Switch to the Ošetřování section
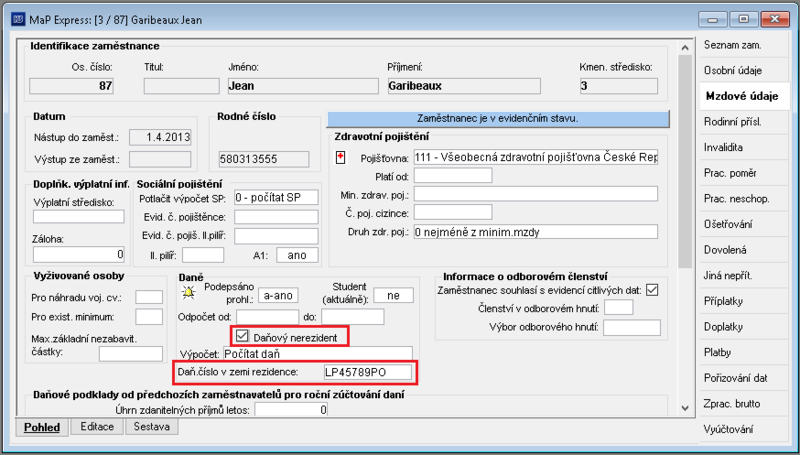Viewport: 800px width, 455px height. pyautogui.click(x=744, y=224)
